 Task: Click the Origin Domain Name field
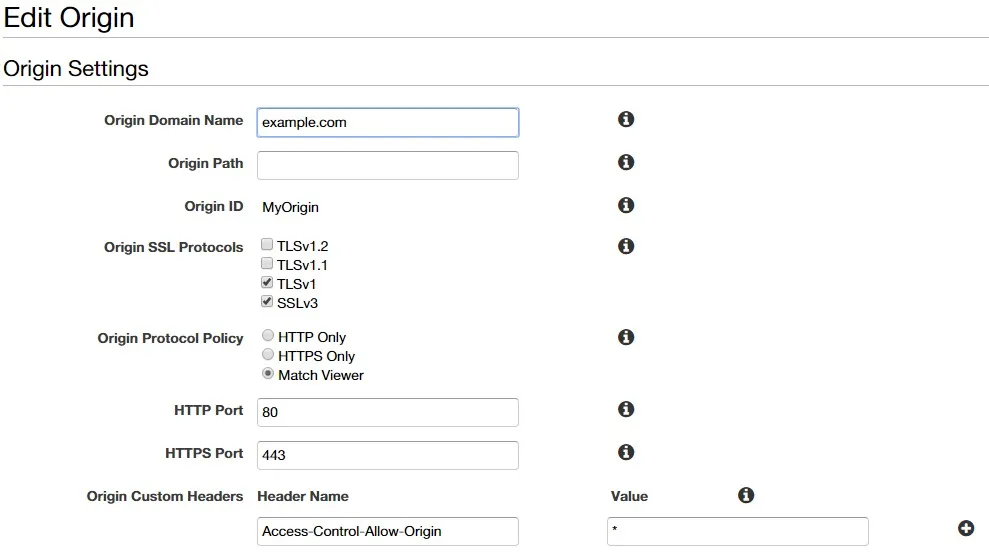(x=387, y=122)
